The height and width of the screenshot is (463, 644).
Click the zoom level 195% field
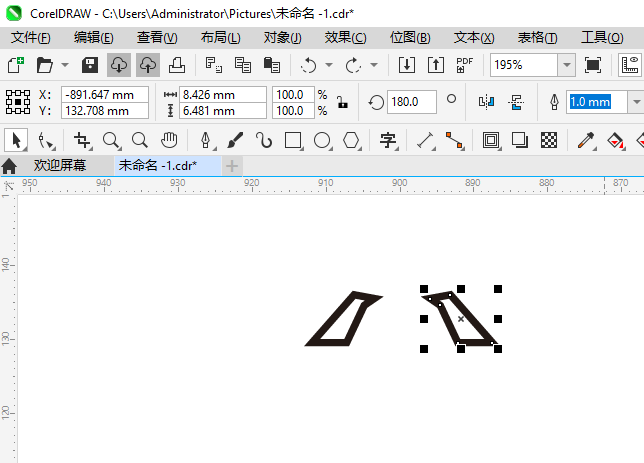pos(524,65)
